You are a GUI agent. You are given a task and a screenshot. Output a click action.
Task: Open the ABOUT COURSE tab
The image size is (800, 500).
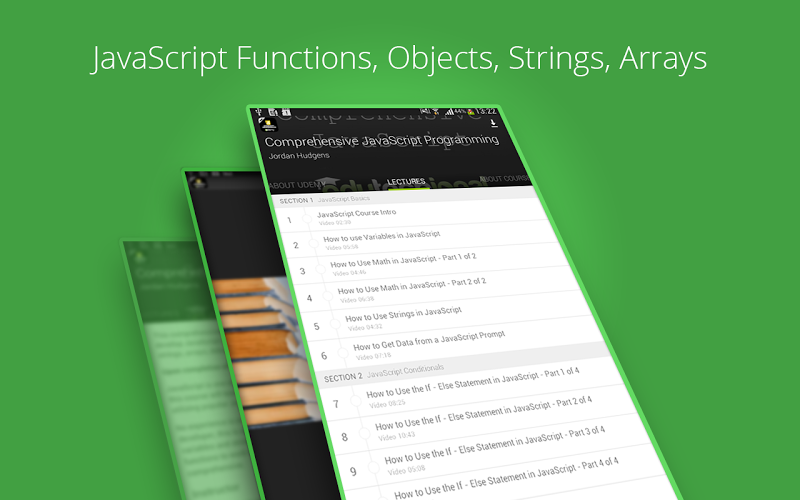pyautogui.click(x=505, y=179)
